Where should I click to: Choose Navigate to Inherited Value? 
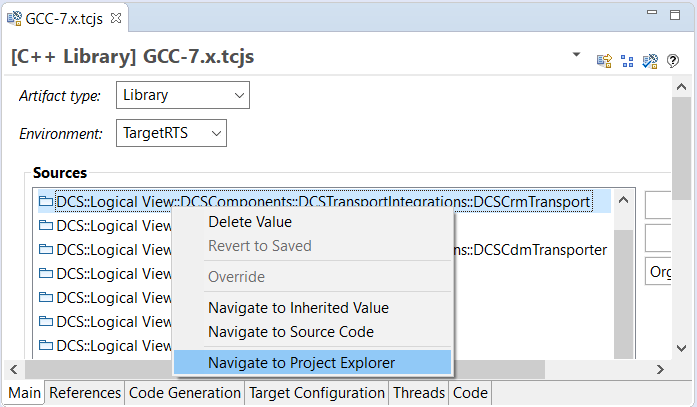[312, 308]
